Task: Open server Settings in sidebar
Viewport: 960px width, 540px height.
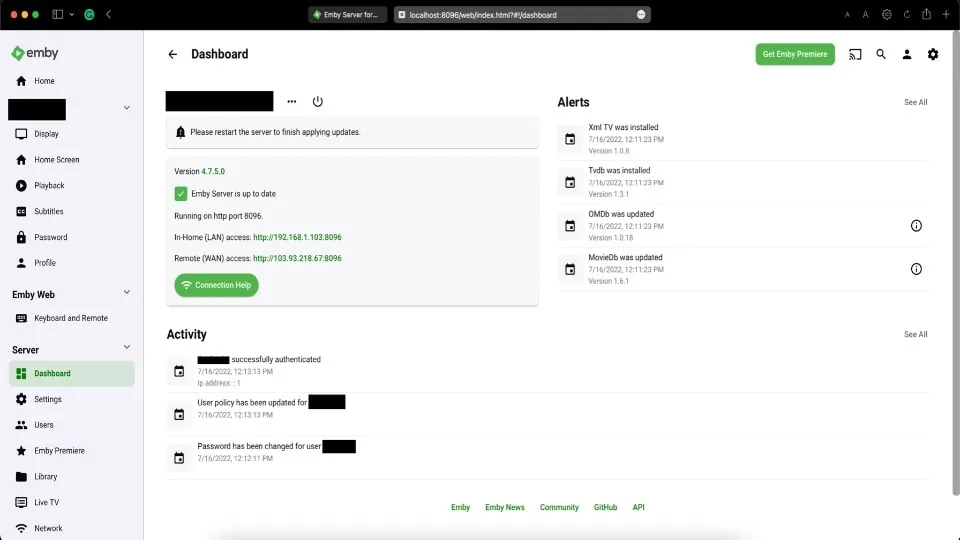Action: coord(72,399)
